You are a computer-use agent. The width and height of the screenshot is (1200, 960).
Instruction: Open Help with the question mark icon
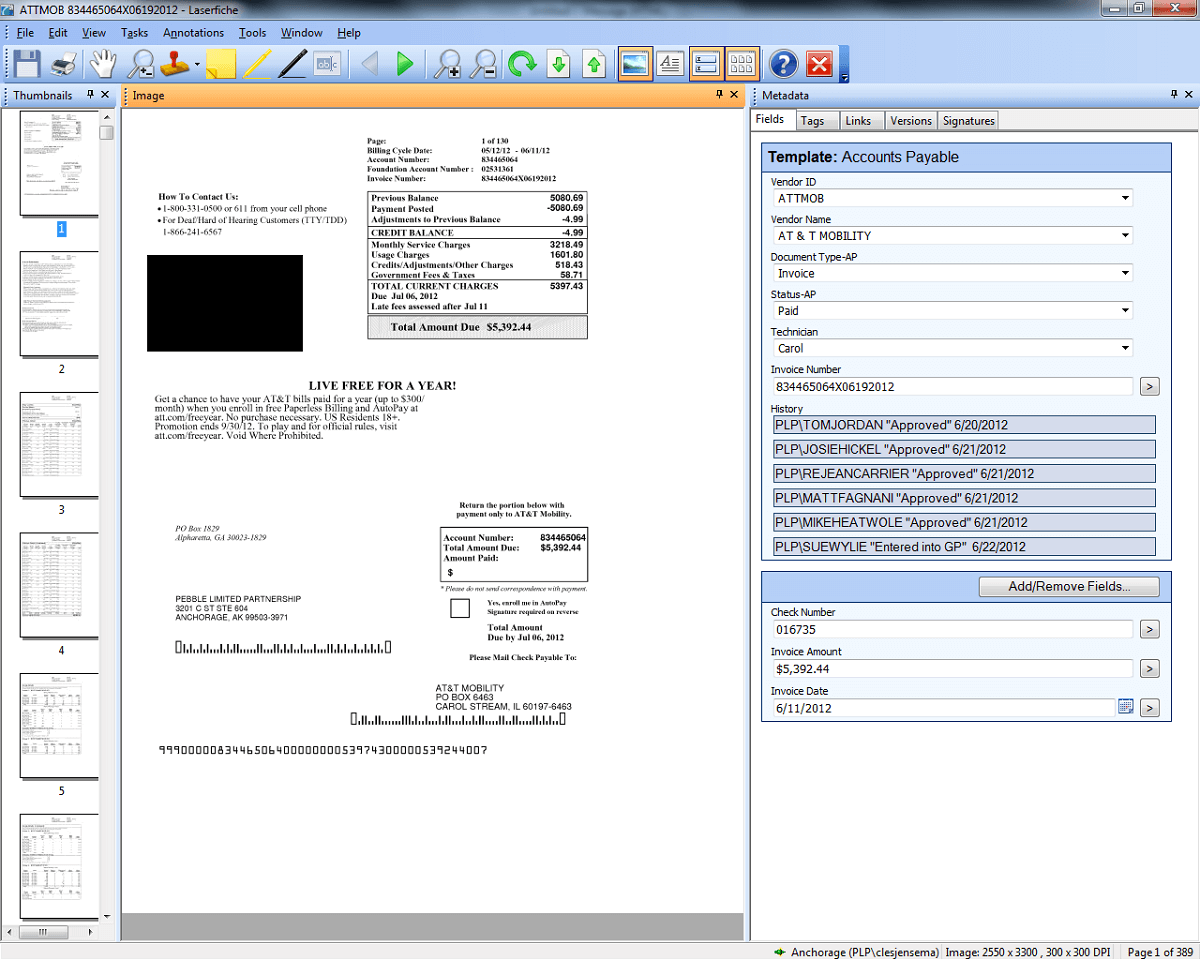784,64
